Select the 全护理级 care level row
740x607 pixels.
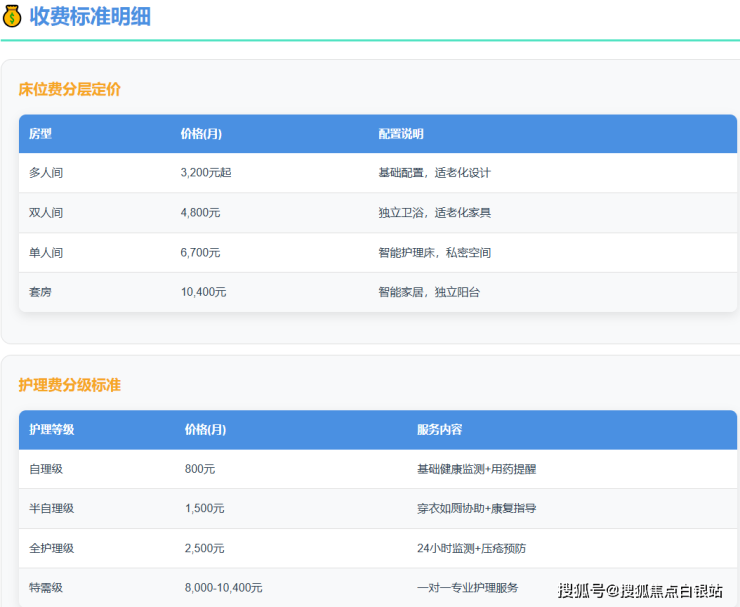point(51,549)
